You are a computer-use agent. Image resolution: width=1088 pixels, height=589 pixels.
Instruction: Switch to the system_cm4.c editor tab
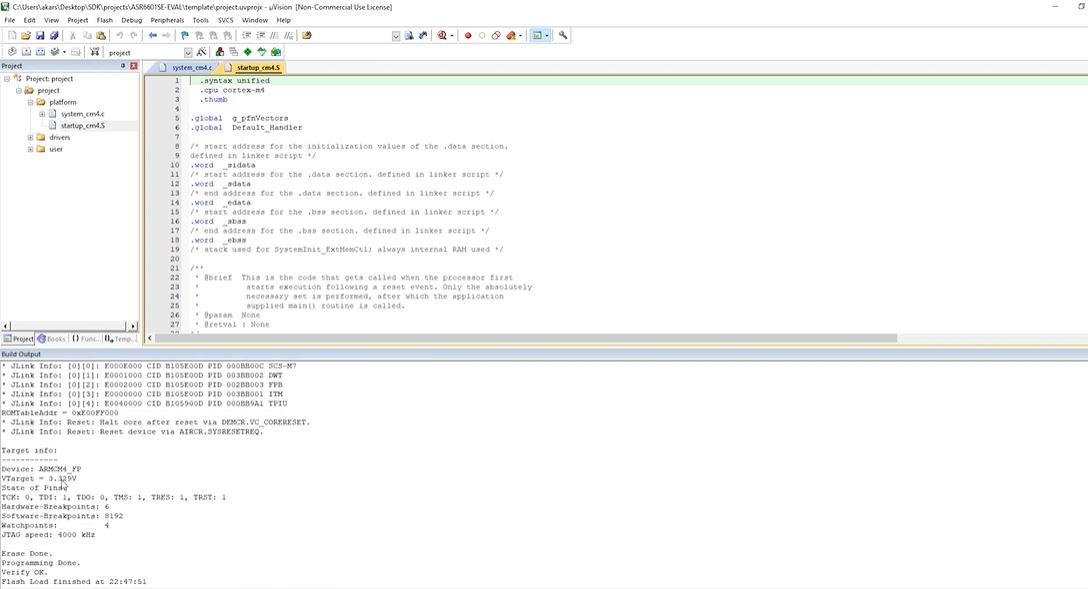pos(186,68)
